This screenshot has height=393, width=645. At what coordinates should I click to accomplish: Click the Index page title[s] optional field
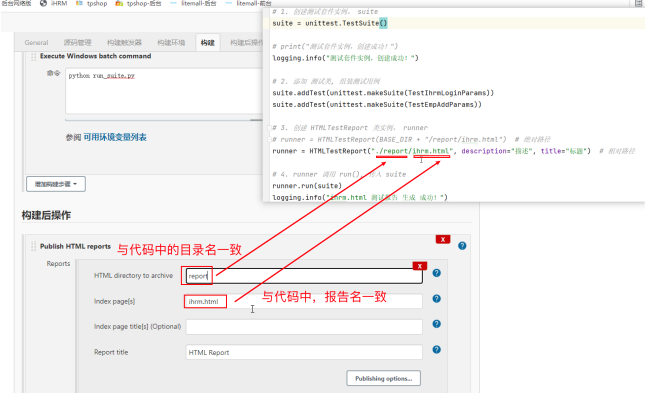[304, 327]
